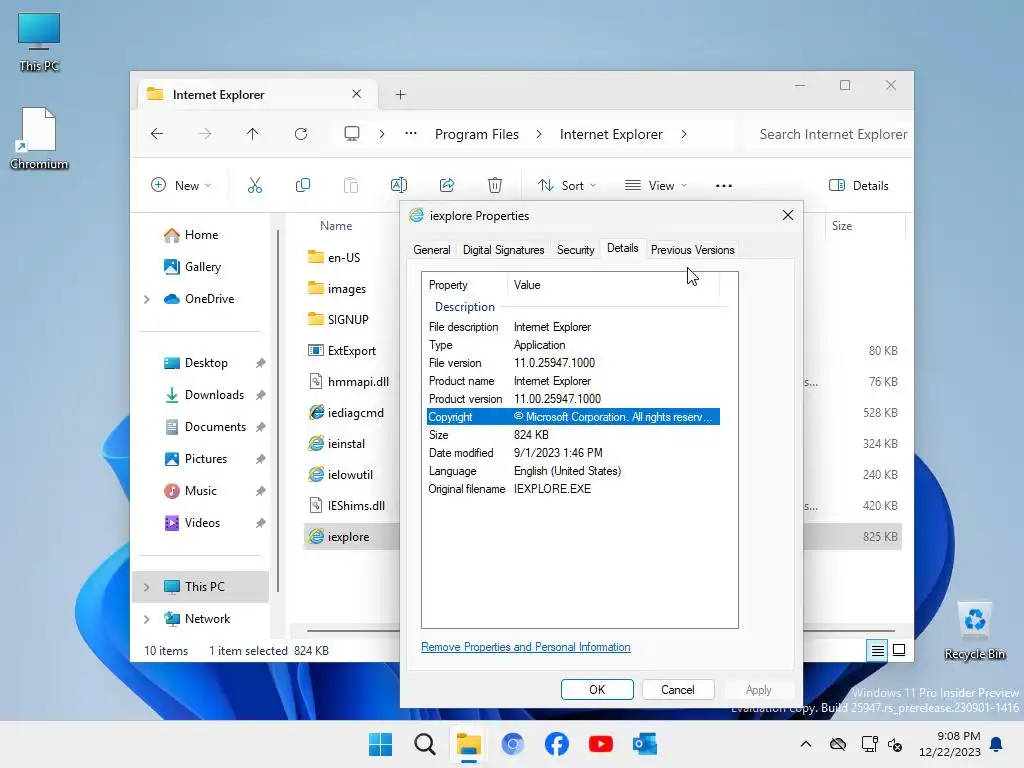Open Facebook from the taskbar

point(556,744)
